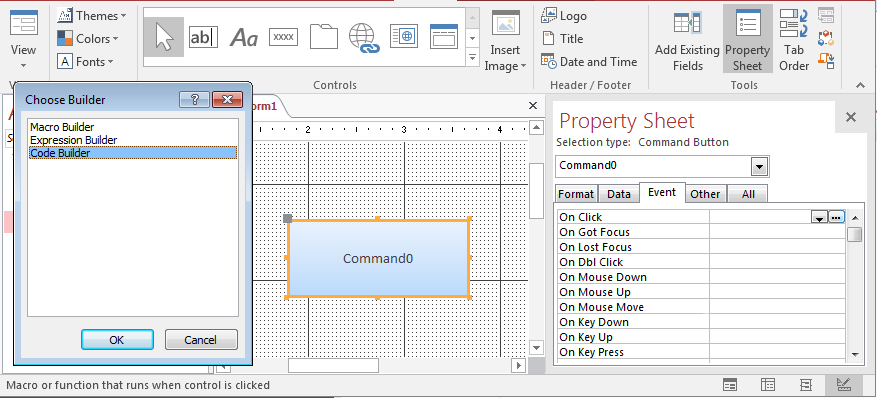The height and width of the screenshot is (398, 877).
Task: Click the On Mouse Down property row
Action: coord(701,277)
